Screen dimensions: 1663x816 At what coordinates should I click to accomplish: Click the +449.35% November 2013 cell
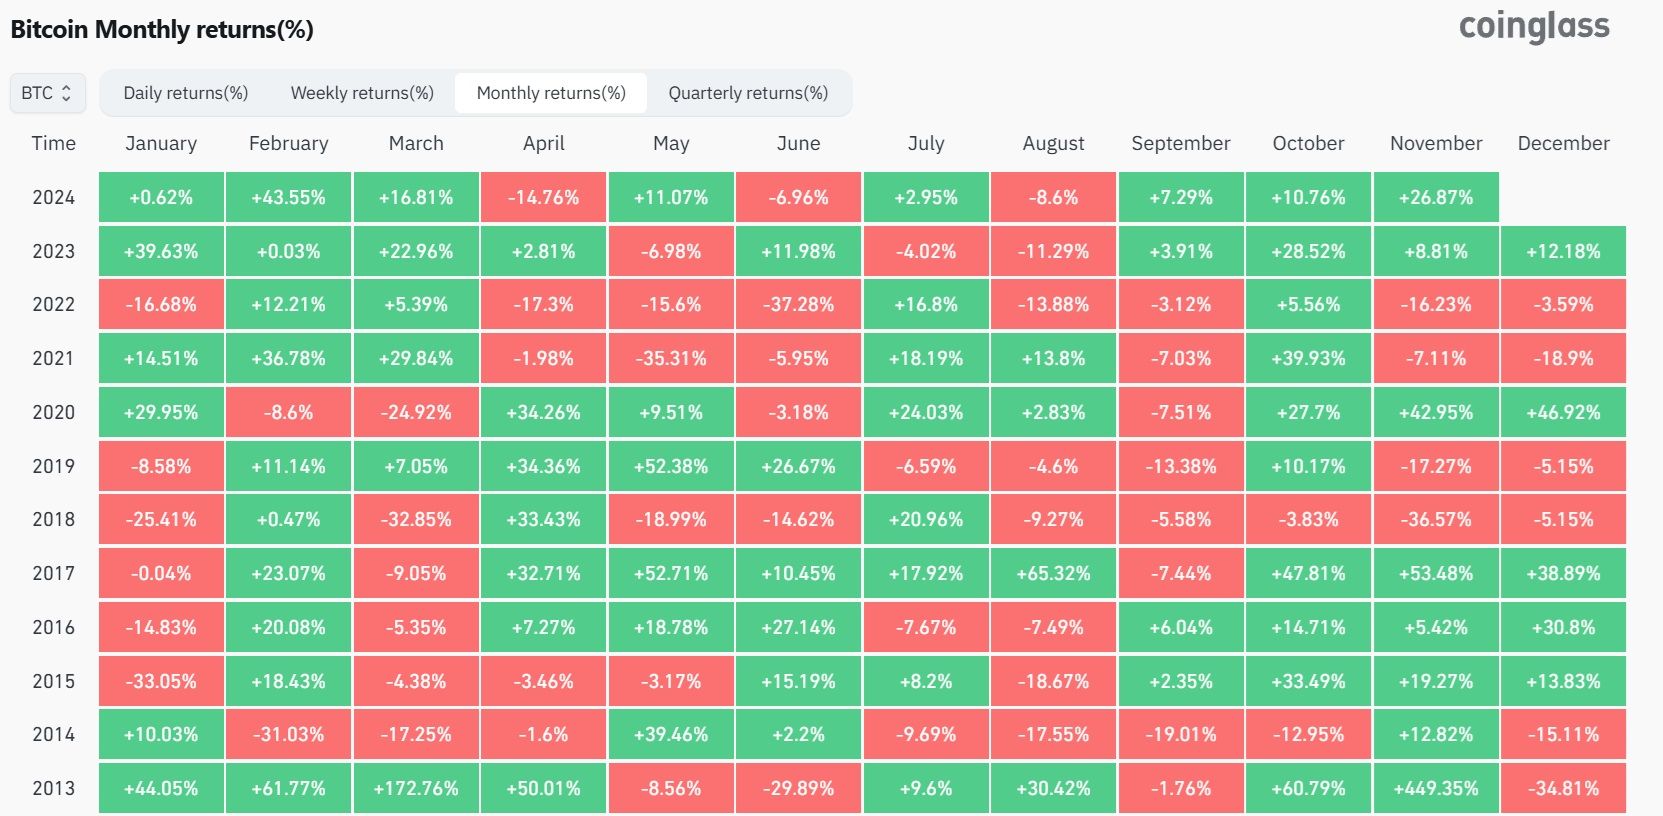click(x=1436, y=788)
